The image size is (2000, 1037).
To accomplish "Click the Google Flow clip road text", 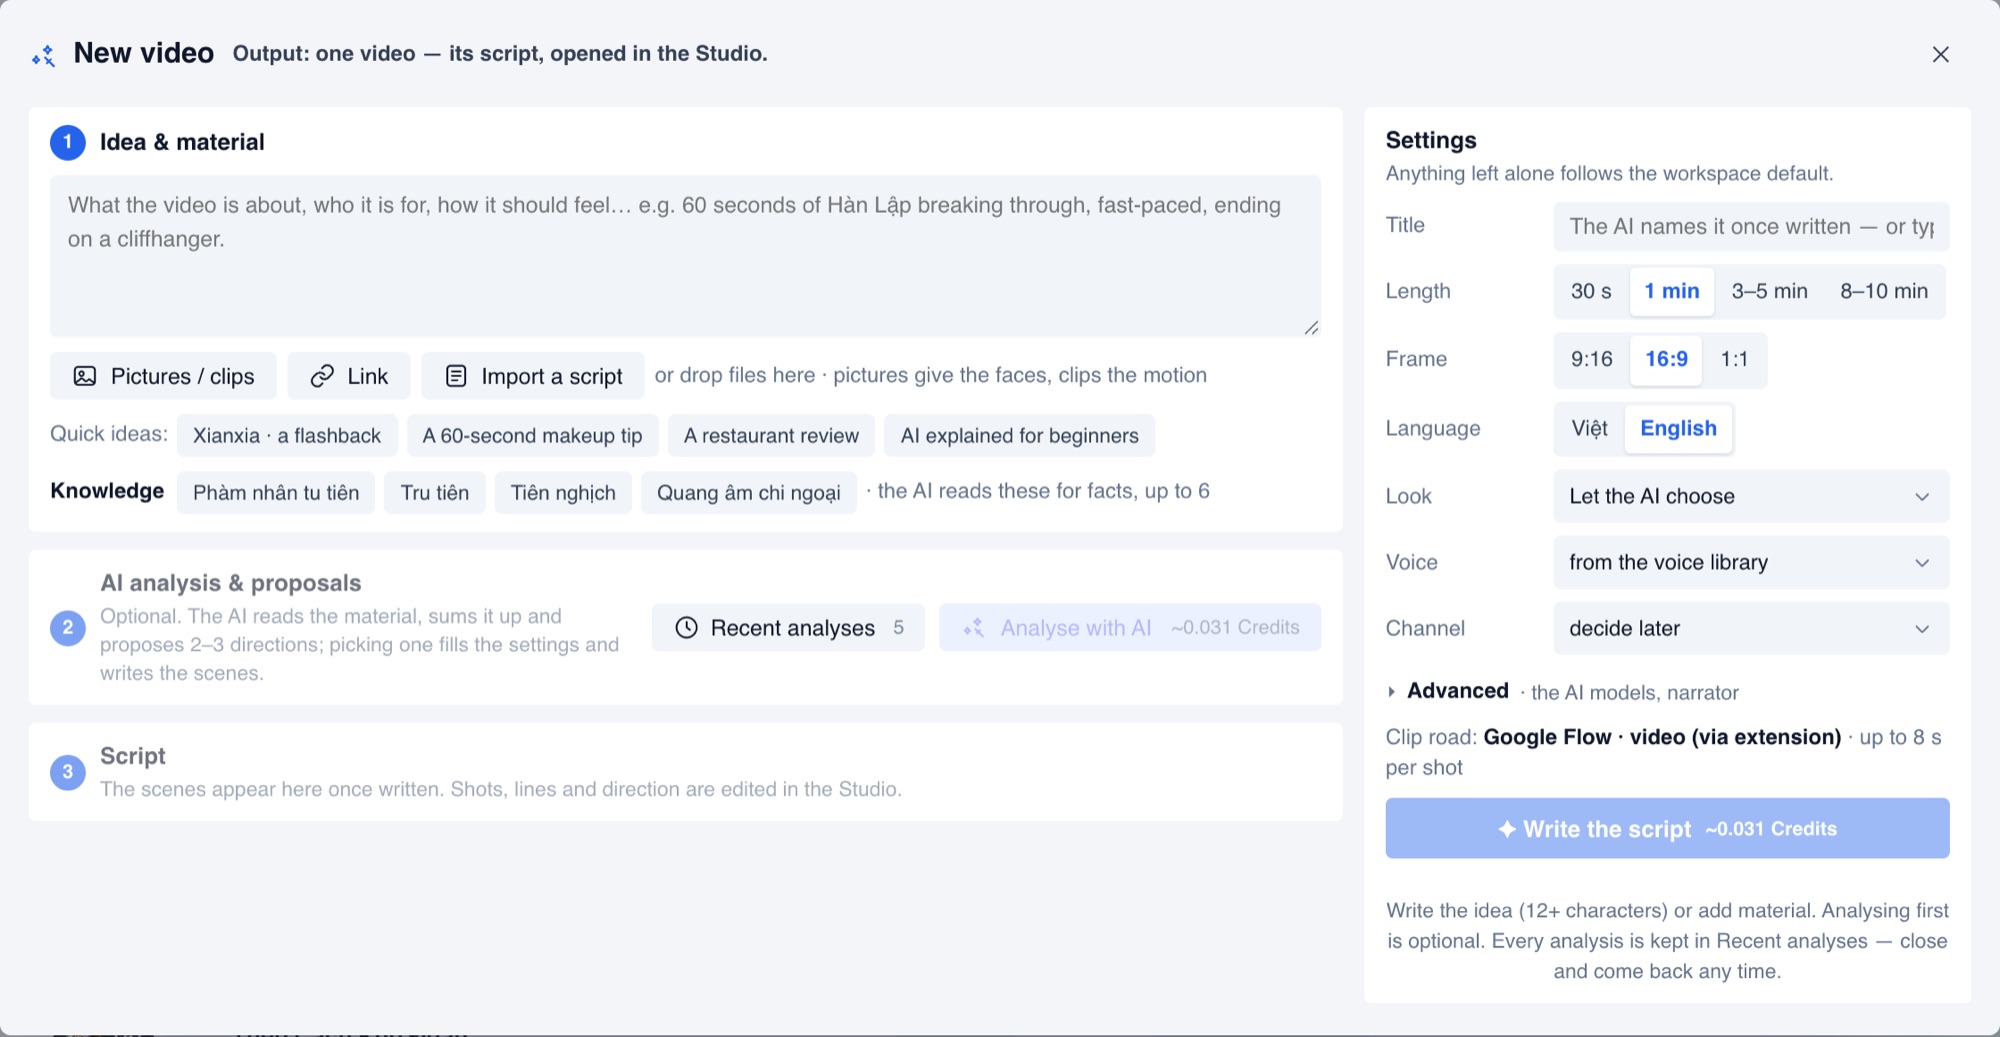I will (1662, 737).
